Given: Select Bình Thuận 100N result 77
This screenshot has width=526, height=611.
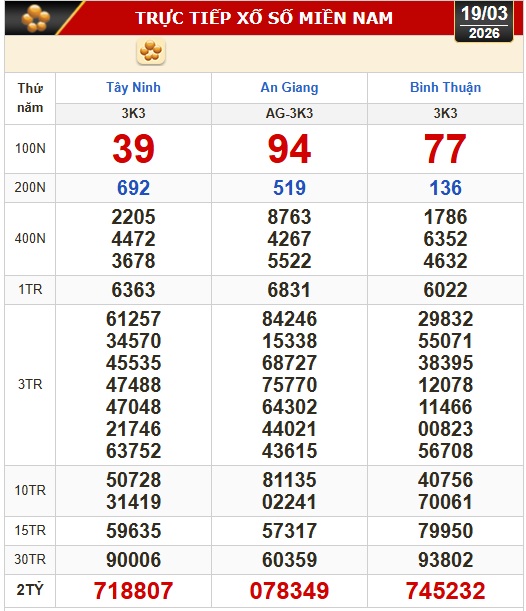Looking at the screenshot, I should (445, 149).
